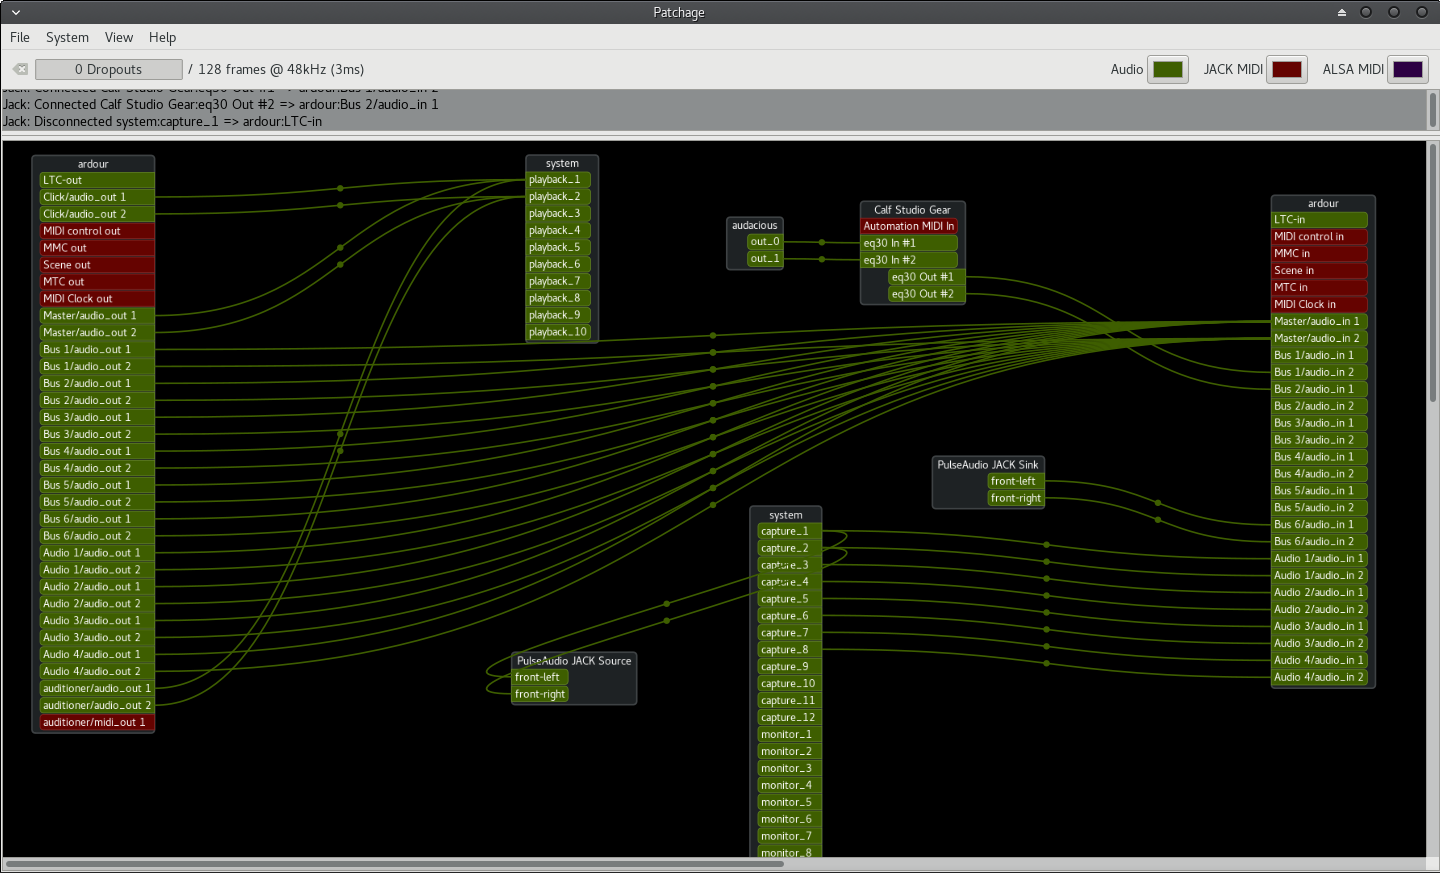Click the Audio 1/audio_in 1 port

1319,559
